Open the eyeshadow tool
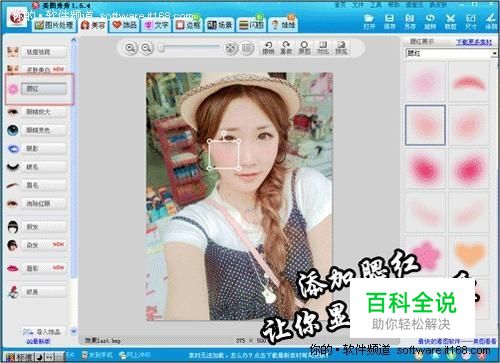Screen dimensions: 500x363 (44, 149)
